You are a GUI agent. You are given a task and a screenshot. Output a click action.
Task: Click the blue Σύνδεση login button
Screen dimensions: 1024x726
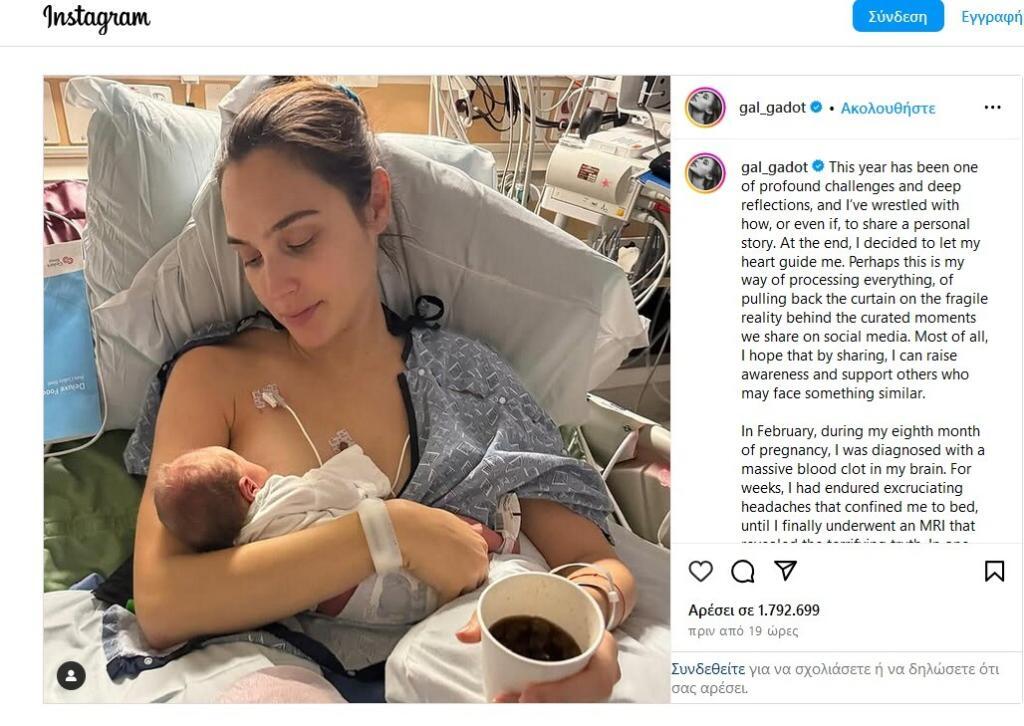pyautogui.click(x=897, y=16)
